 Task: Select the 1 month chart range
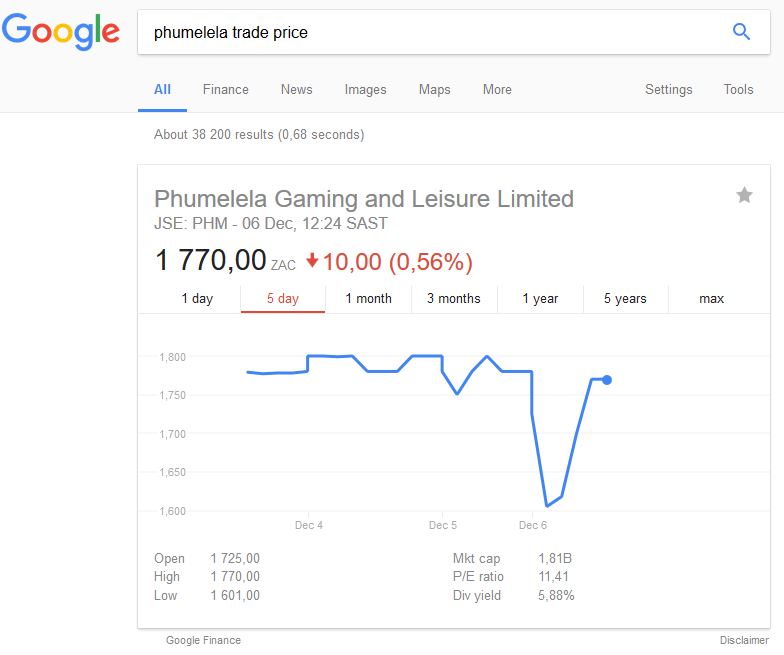[x=368, y=298]
